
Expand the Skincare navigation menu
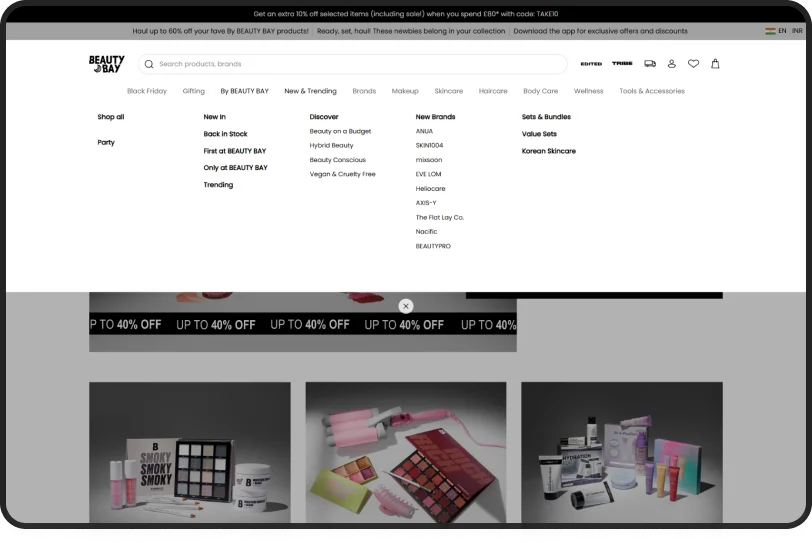[x=449, y=91]
